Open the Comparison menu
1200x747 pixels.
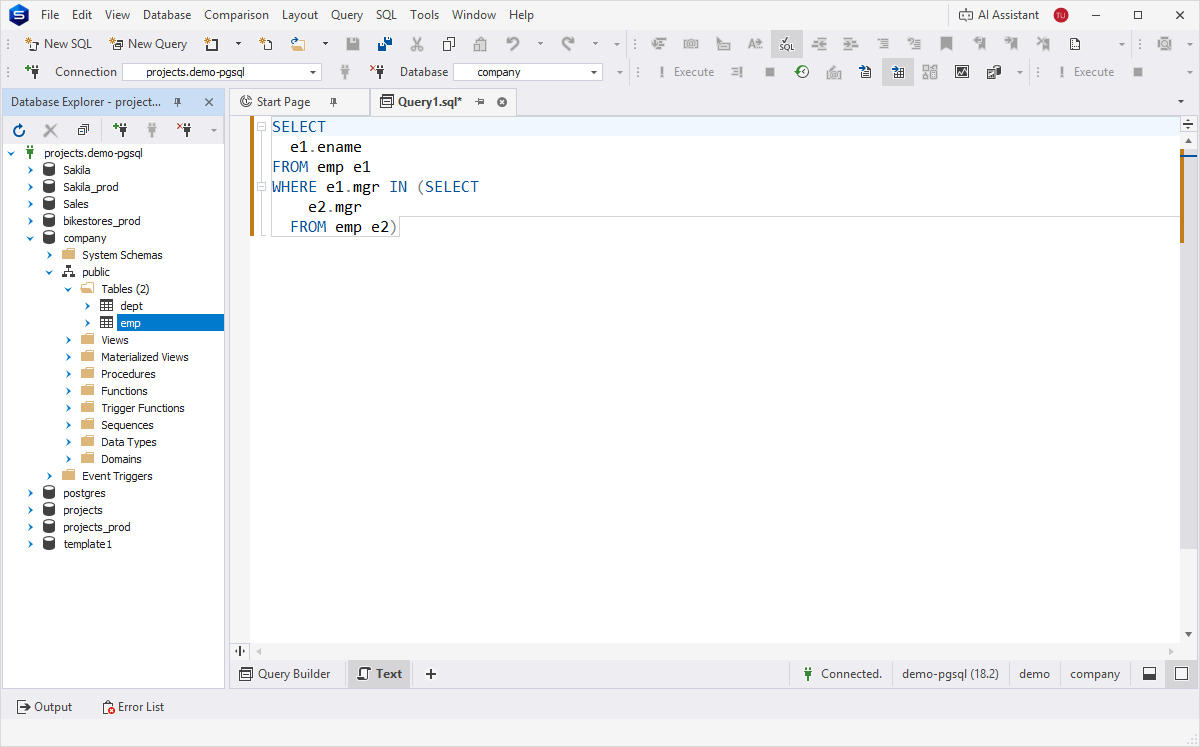(x=236, y=15)
